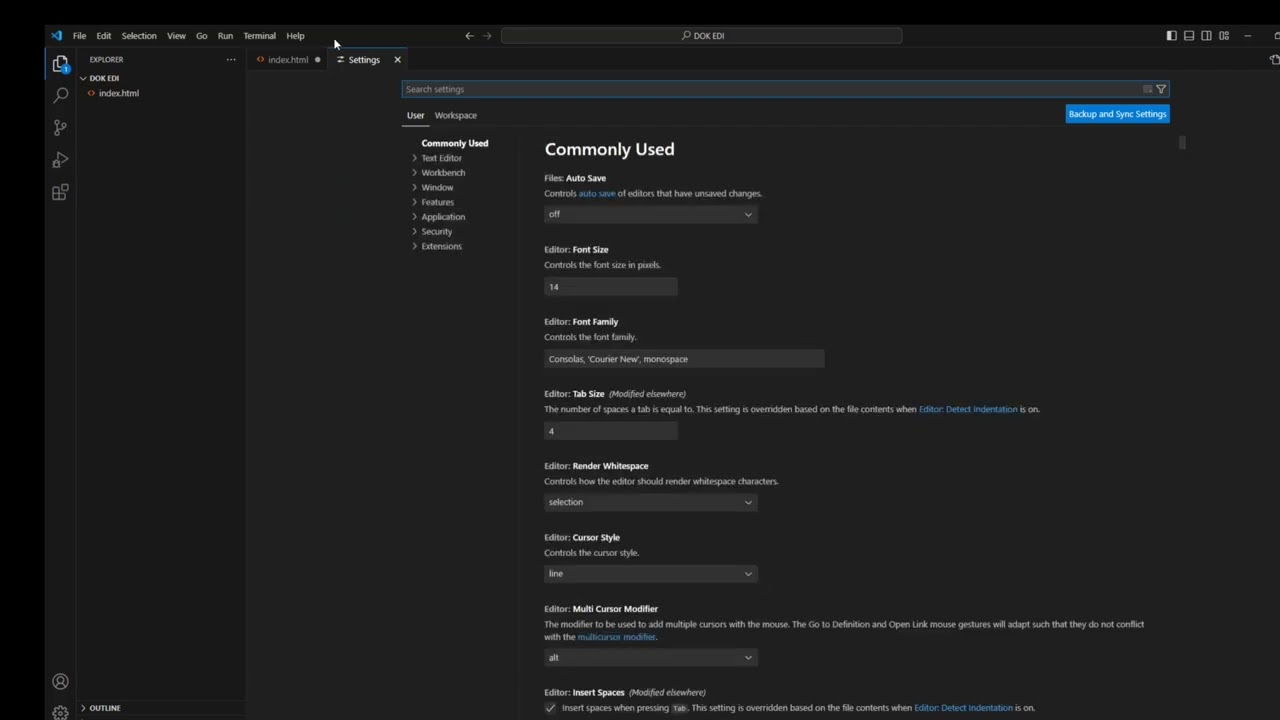This screenshot has height=720, width=1280.
Task: Toggle the bottom panel layout icon
Action: coord(1189,36)
